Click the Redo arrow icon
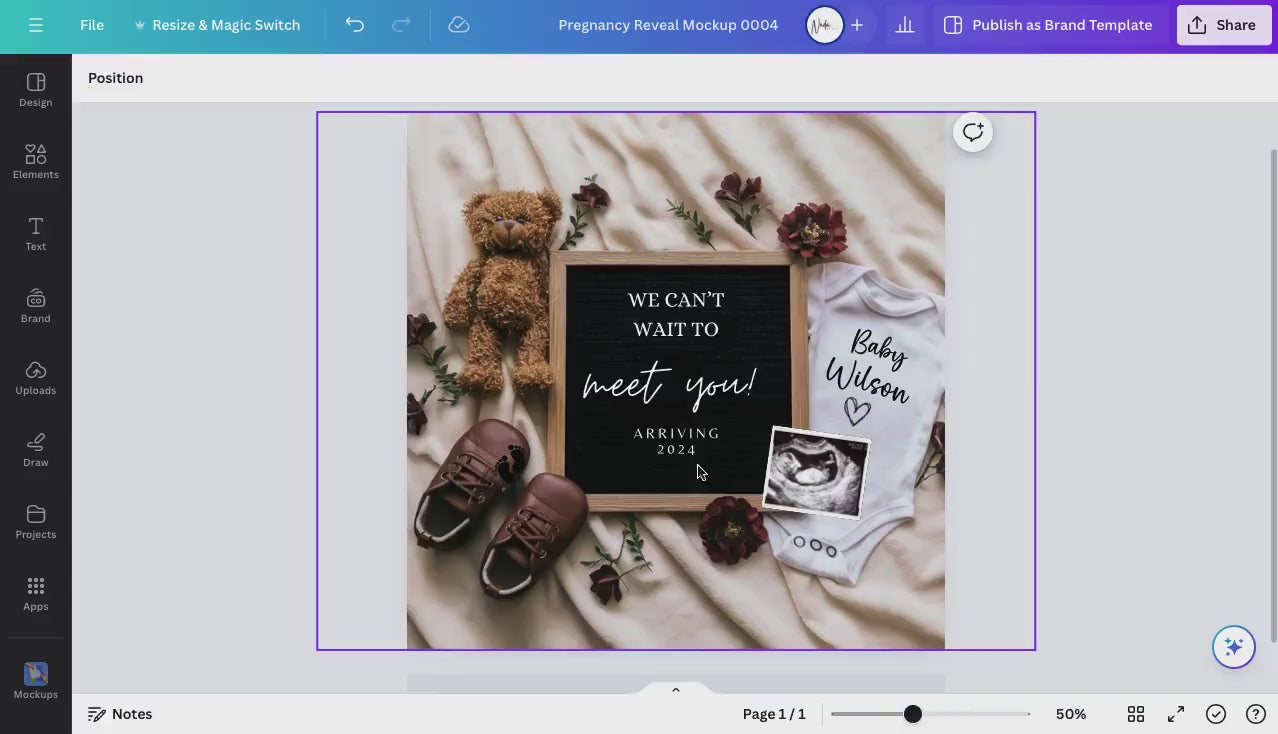Image resolution: width=1278 pixels, height=734 pixels. point(401,25)
